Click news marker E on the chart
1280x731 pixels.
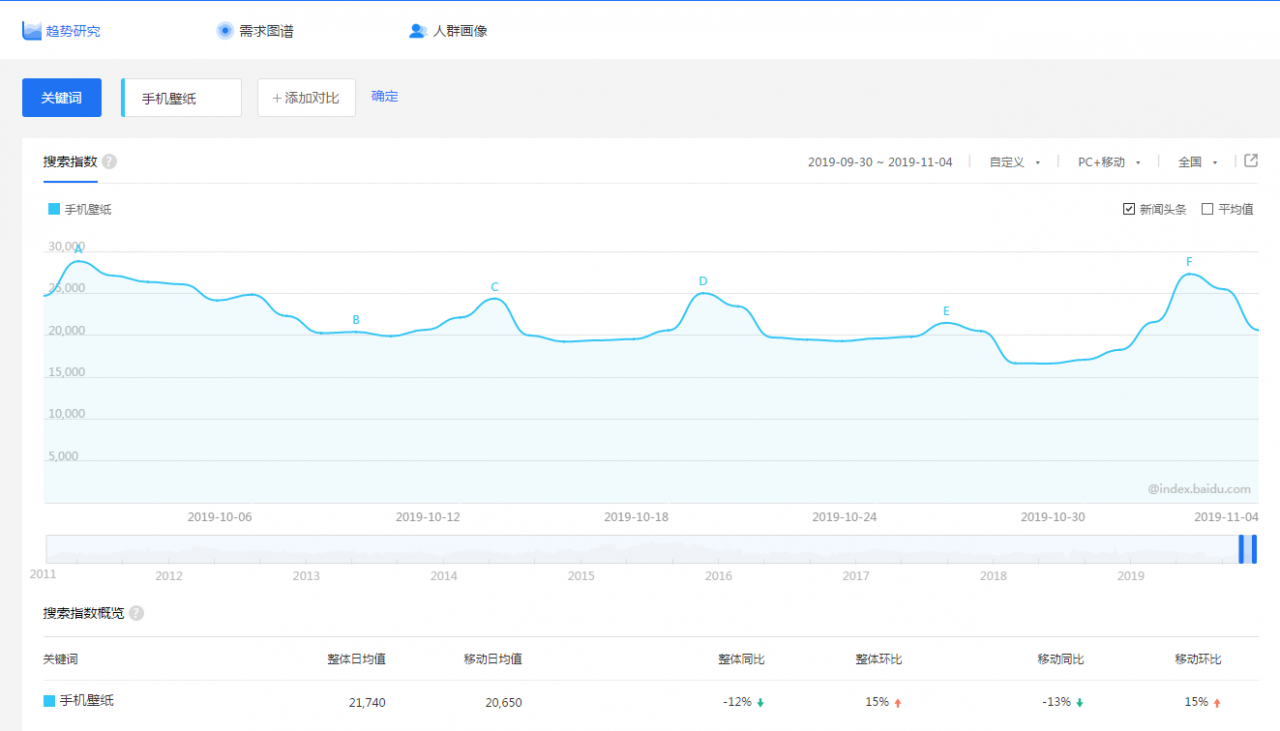(x=946, y=311)
